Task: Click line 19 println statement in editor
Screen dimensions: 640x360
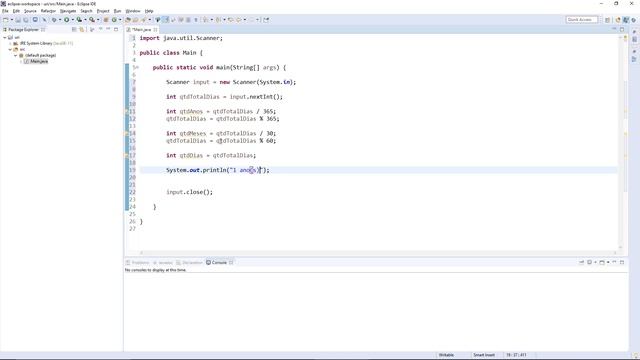Action: [218, 170]
